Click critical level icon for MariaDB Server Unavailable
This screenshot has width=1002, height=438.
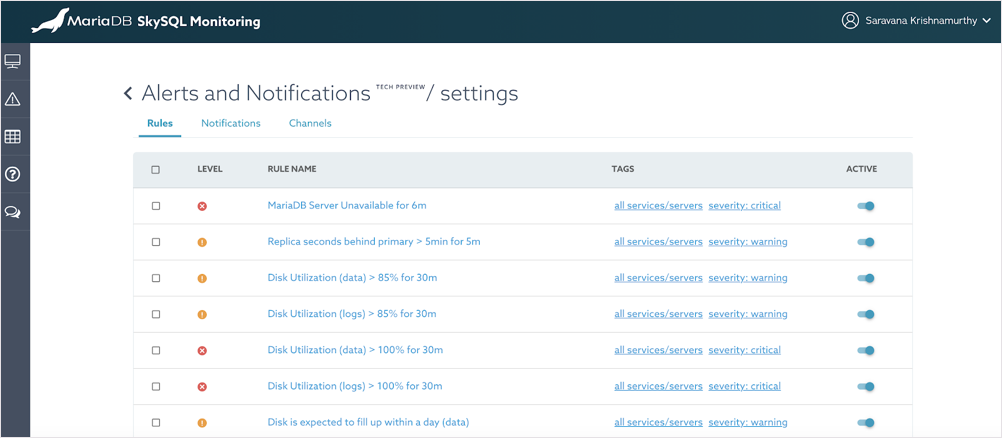(x=202, y=206)
